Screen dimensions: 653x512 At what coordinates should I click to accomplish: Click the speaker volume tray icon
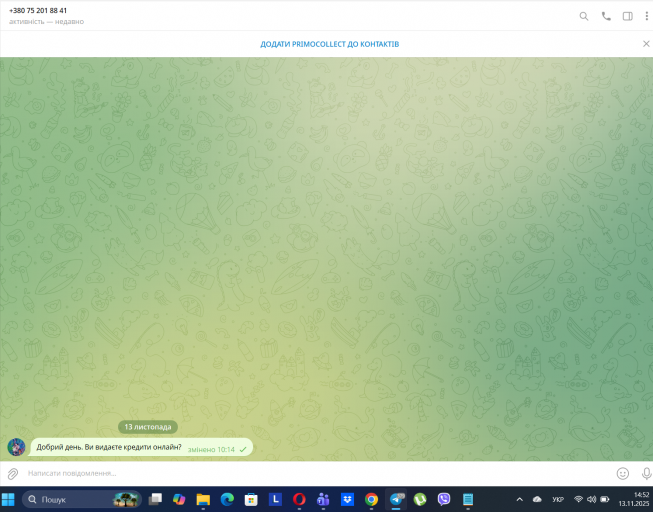[x=591, y=499]
